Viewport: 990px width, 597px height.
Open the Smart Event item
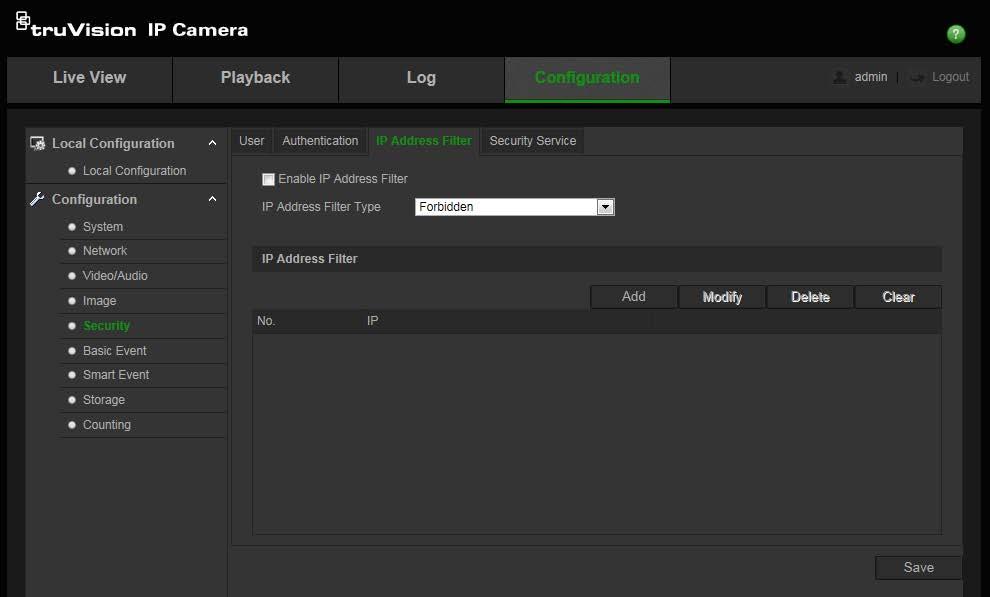click(x=116, y=375)
